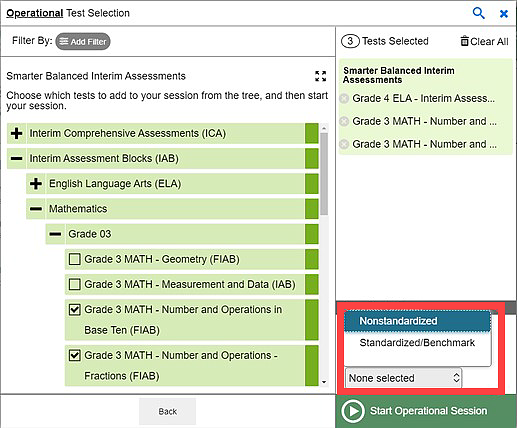517x428 pixels.
Task: Collapse the Mathematics node
Action: 36,209
